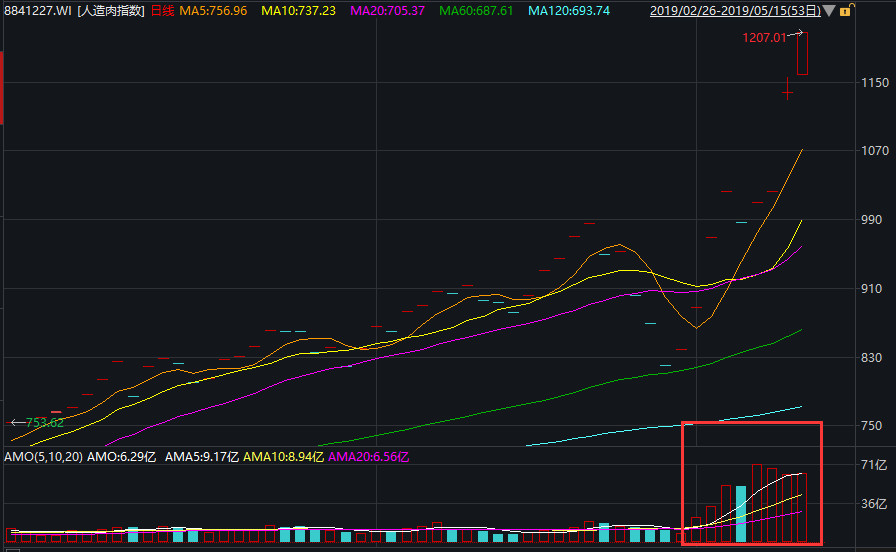The height and width of the screenshot is (552, 896).
Task: Click the 8841227.WI index code
Action: tap(38, 11)
